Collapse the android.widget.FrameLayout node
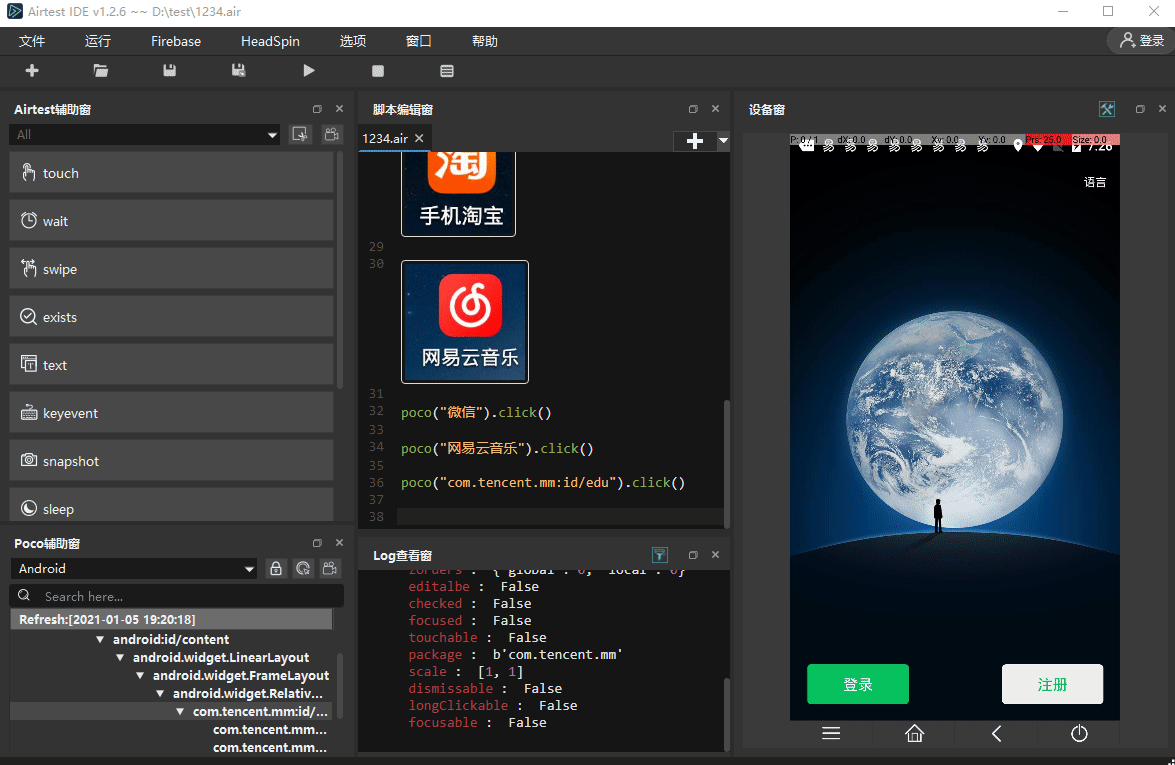This screenshot has height=765, width=1175. coord(140,675)
